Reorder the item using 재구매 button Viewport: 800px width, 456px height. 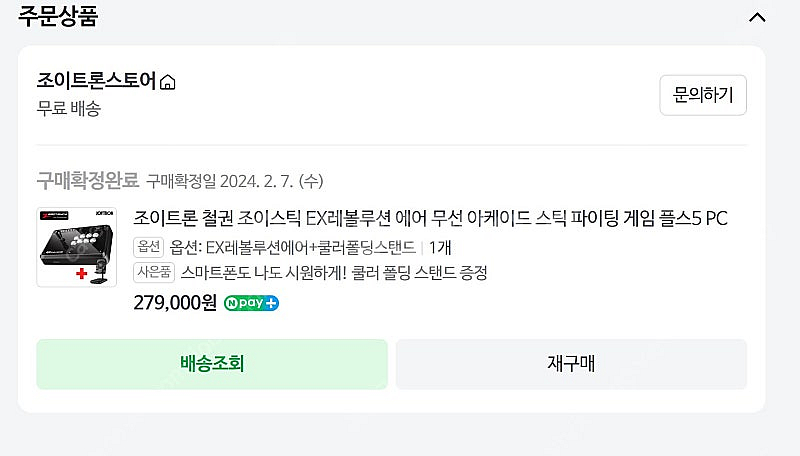[571, 363]
